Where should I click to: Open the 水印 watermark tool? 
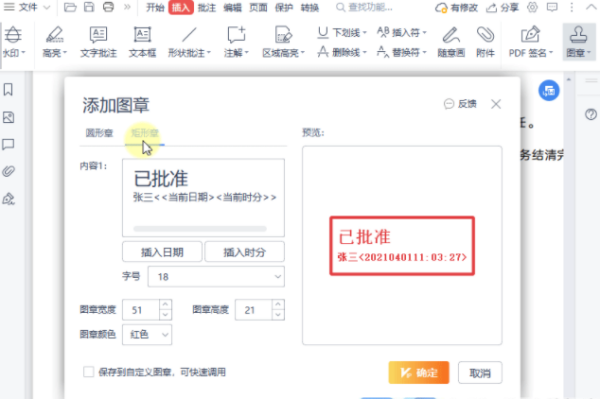pos(13,42)
